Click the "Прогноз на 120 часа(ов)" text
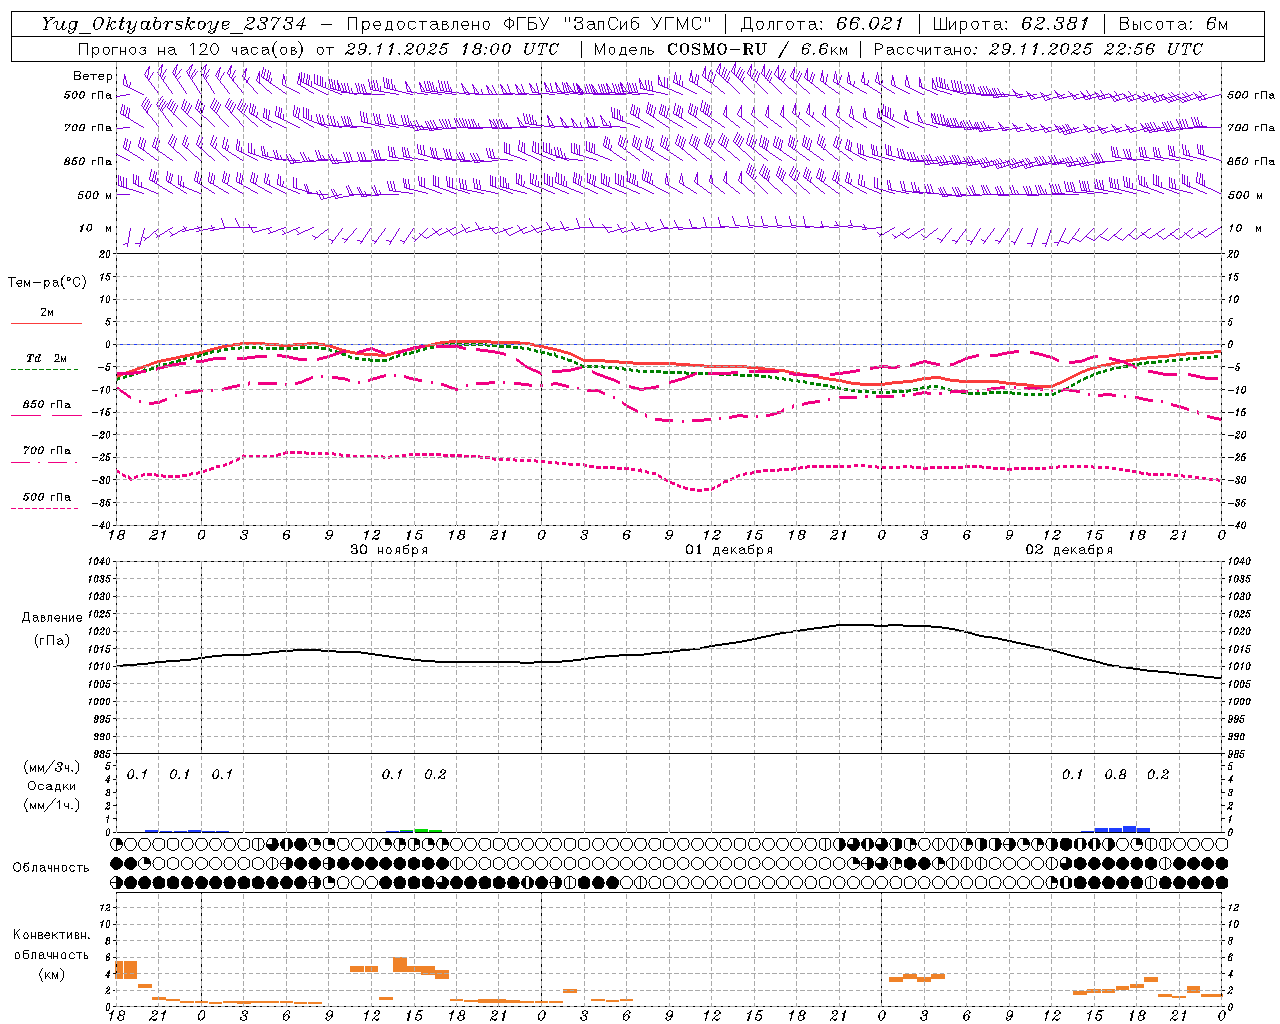The height and width of the screenshot is (1024, 1280). coord(193,48)
